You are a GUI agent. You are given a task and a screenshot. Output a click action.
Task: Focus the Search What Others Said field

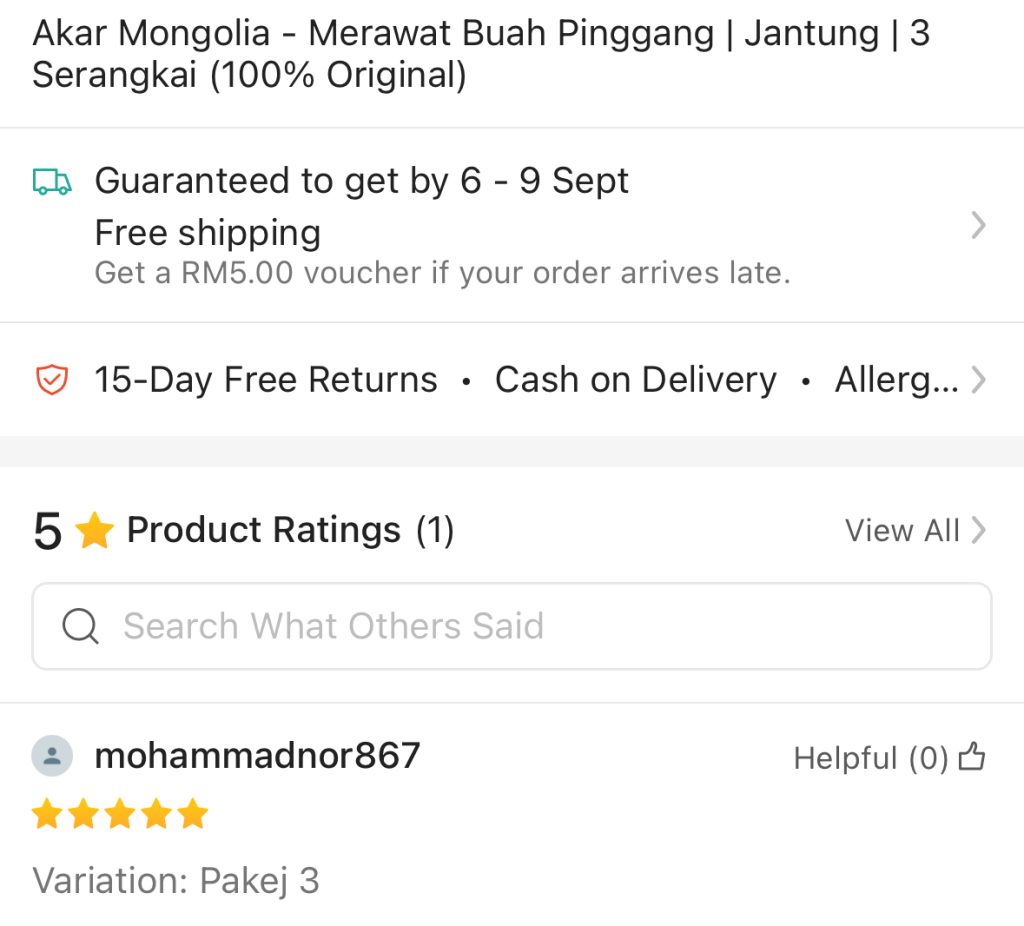coord(512,626)
